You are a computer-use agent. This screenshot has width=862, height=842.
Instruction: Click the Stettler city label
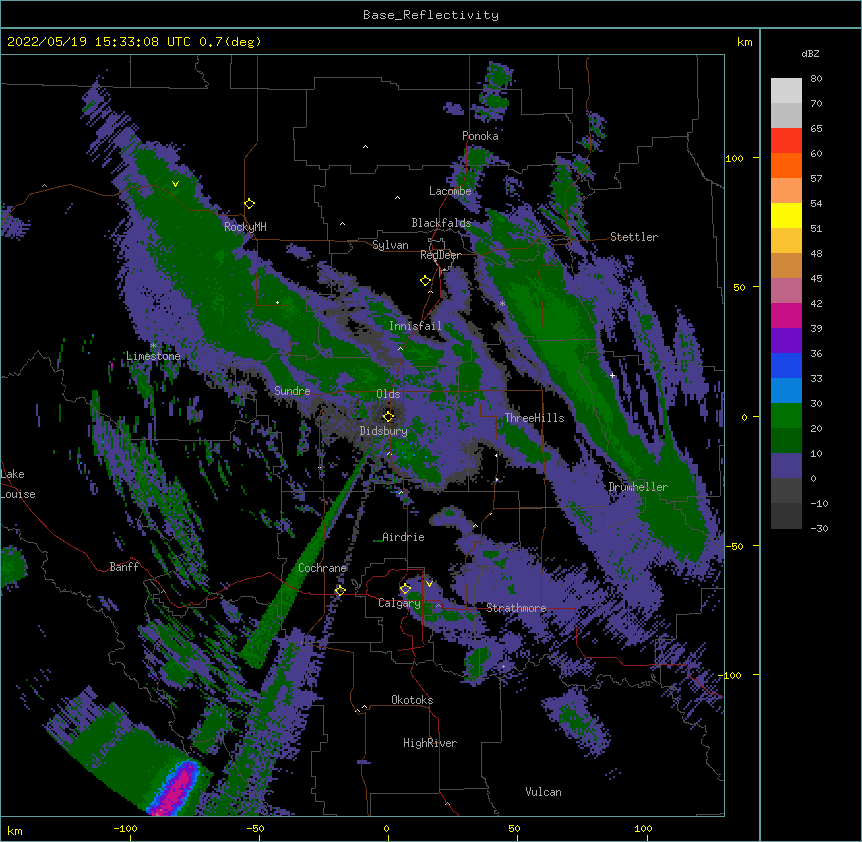tap(634, 237)
